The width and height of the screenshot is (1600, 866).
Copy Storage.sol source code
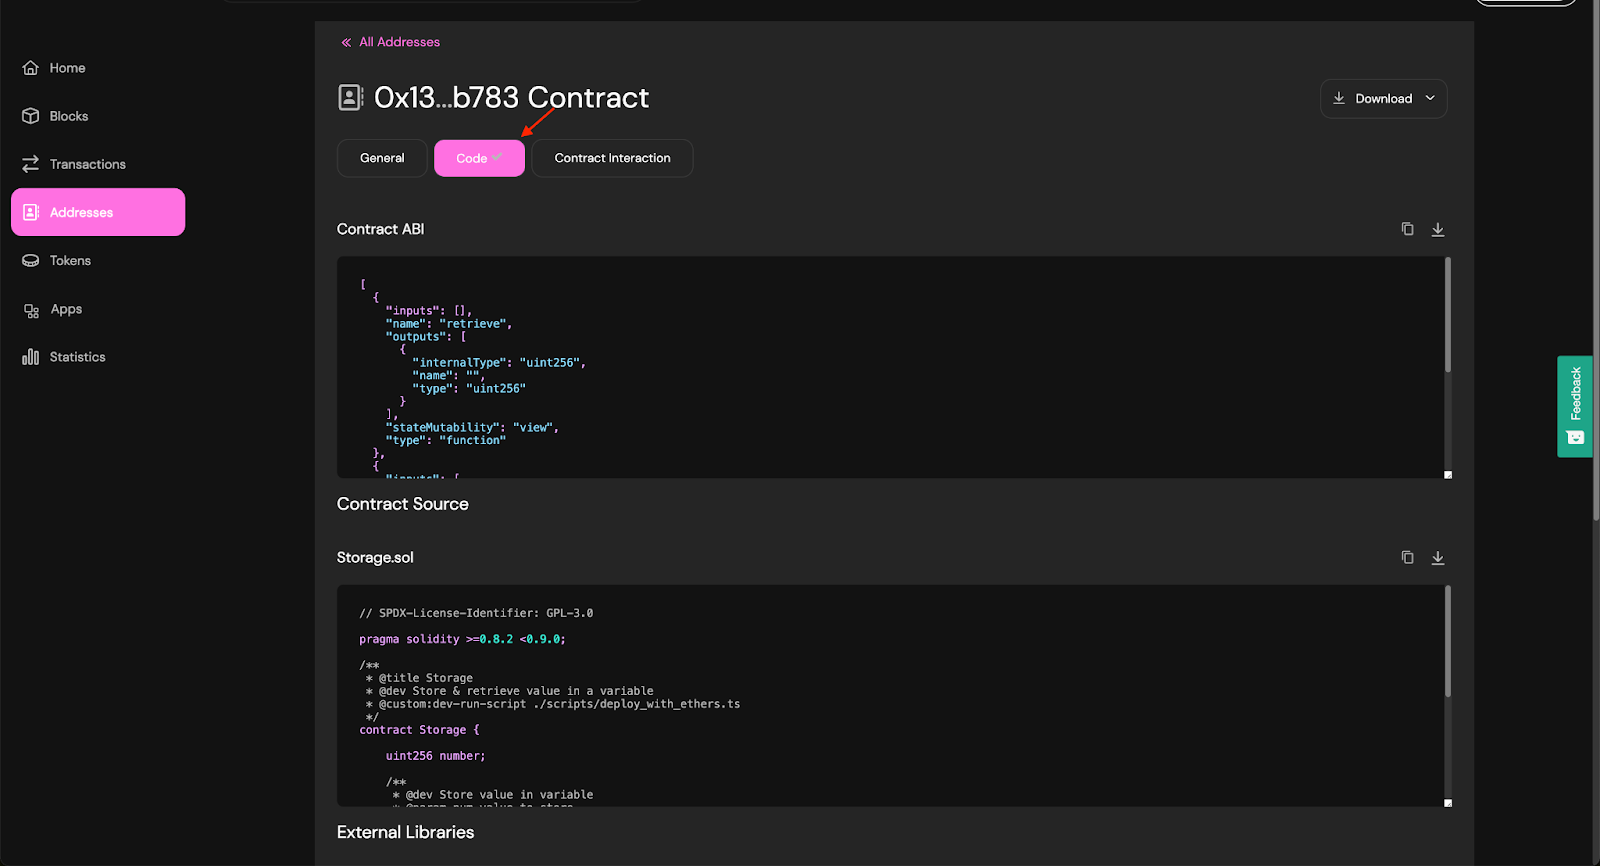pos(1407,558)
